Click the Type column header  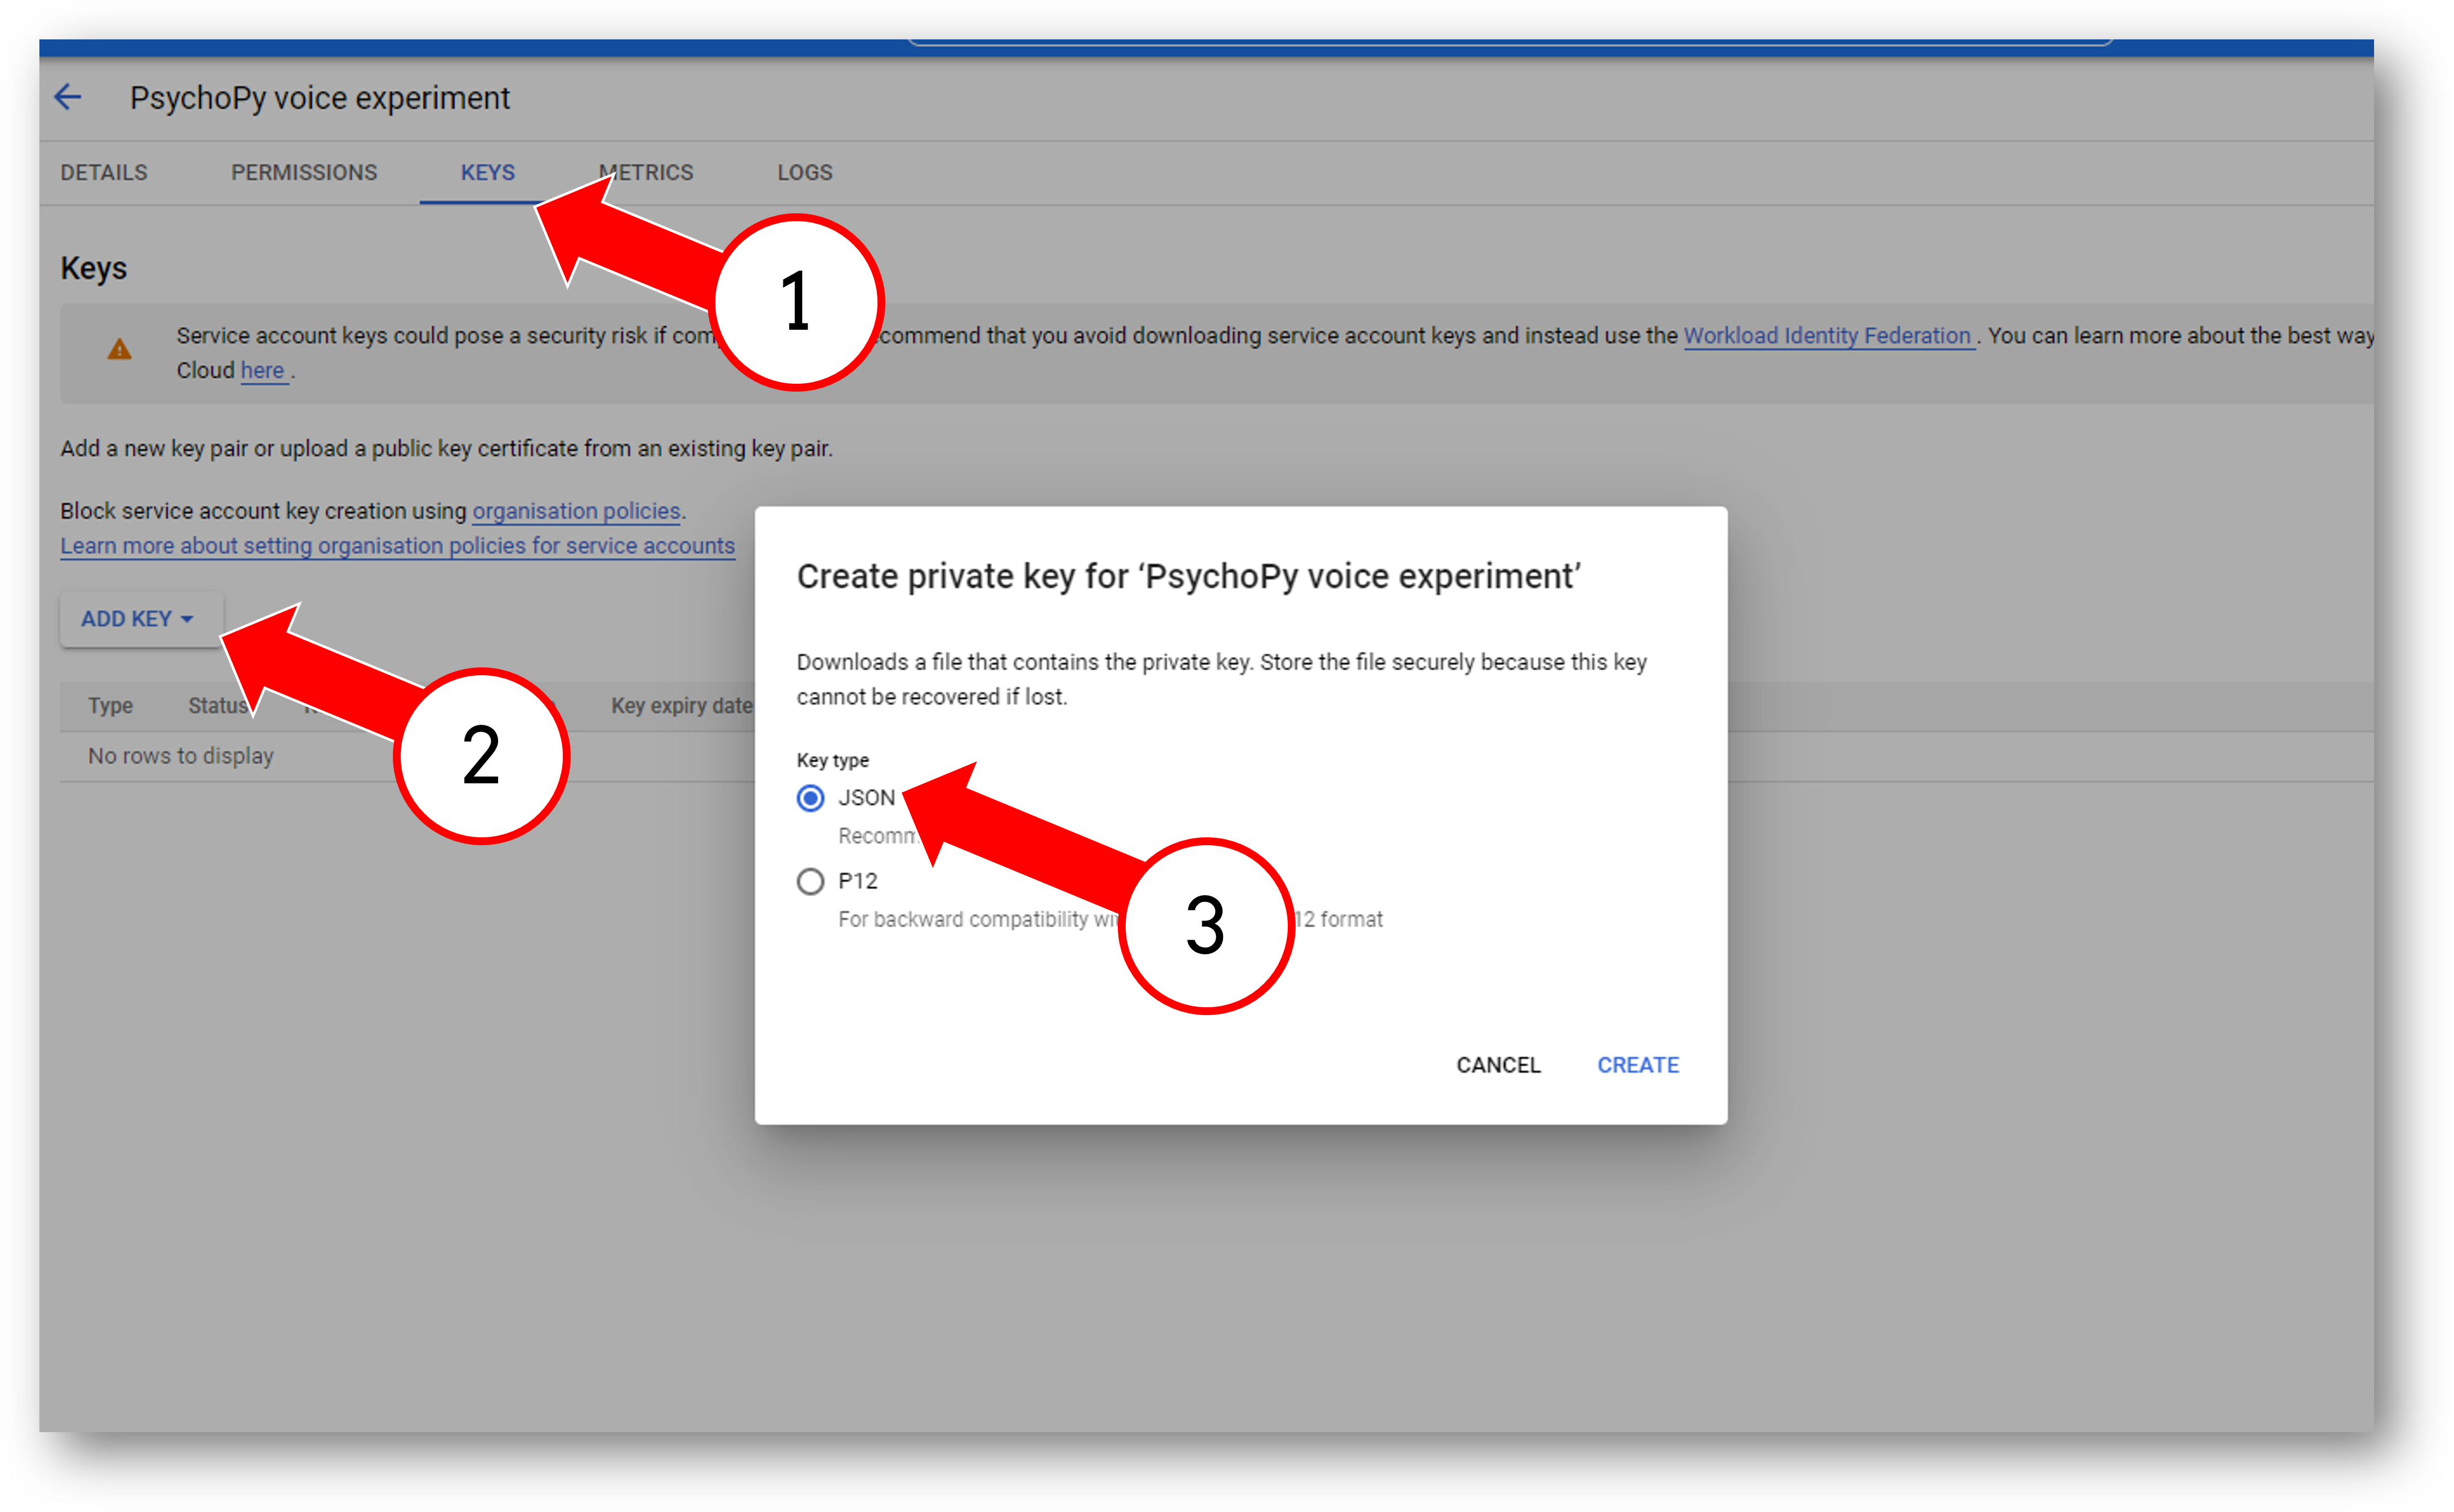coord(110,706)
